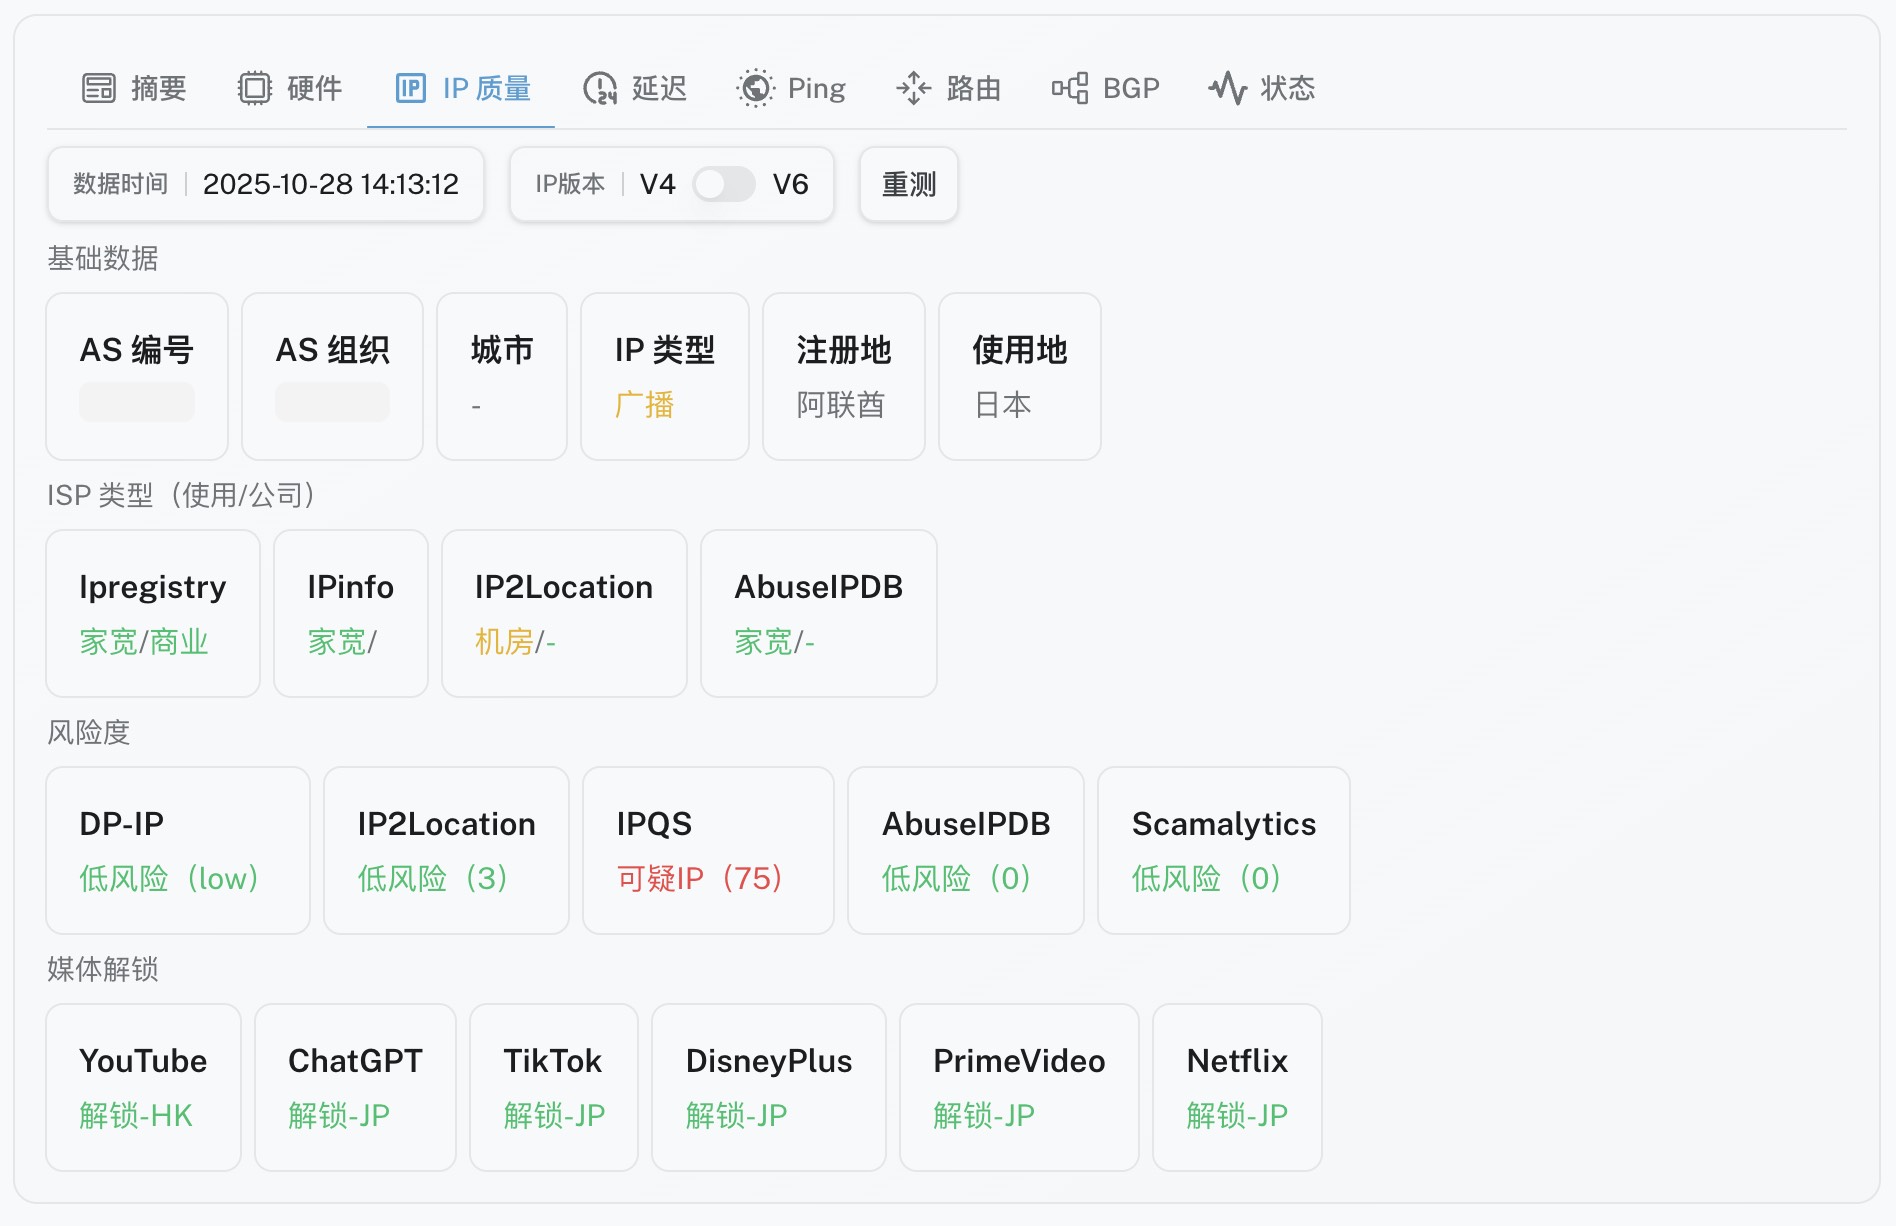Select the V4 label option
This screenshot has width=1896, height=1226.
[x=657, y=184]
